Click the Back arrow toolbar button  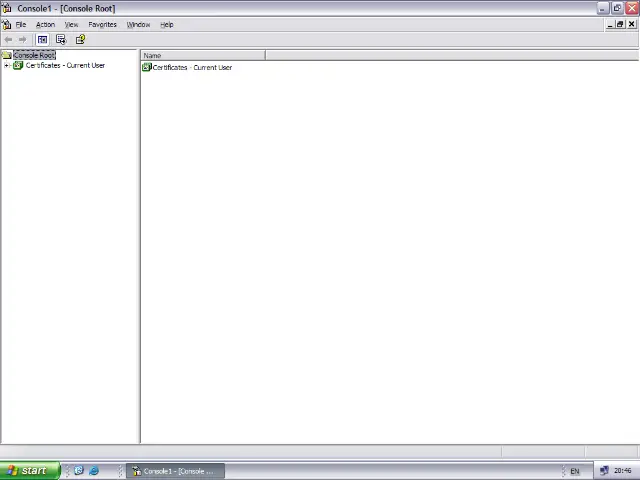(x=8, y=40)
